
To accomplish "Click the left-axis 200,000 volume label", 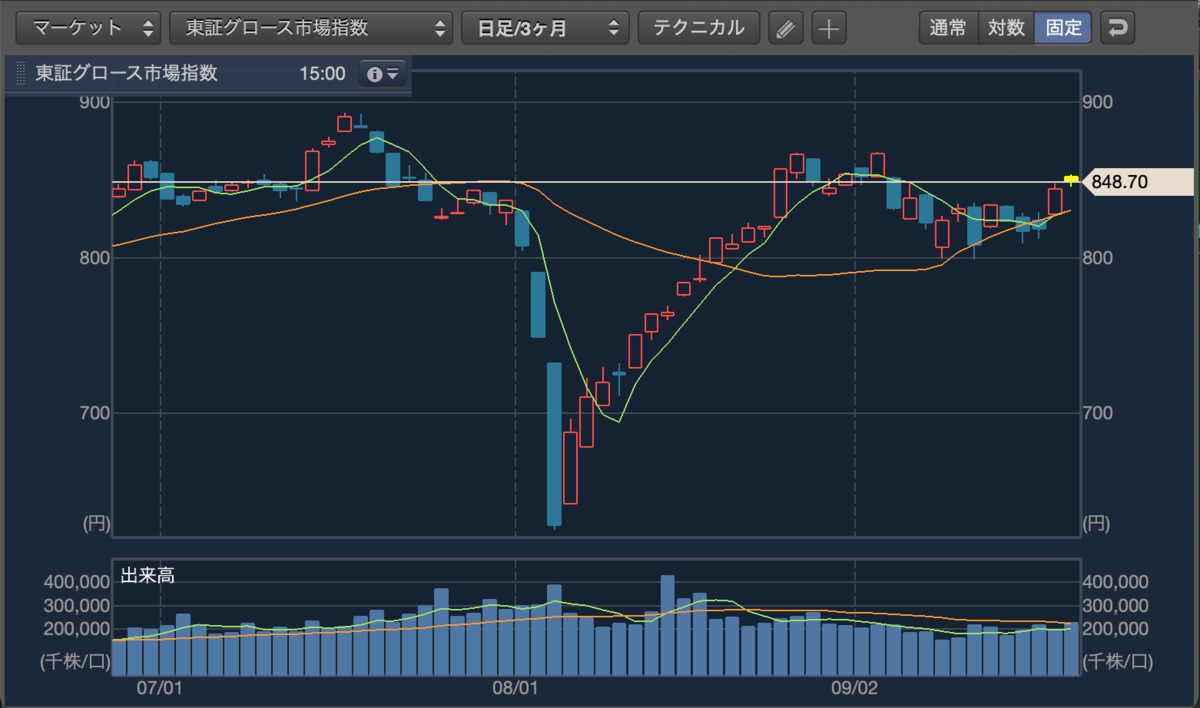I will pyautogui.click(x=75, y=628).
